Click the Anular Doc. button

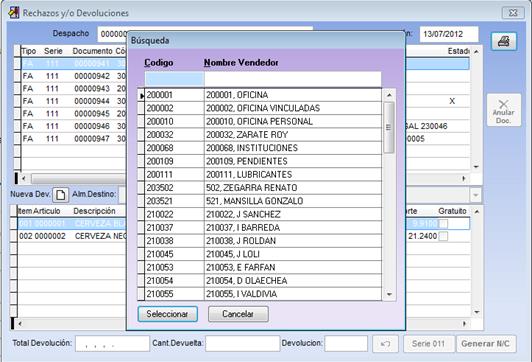pyautogui.click(x=504, y=110)
